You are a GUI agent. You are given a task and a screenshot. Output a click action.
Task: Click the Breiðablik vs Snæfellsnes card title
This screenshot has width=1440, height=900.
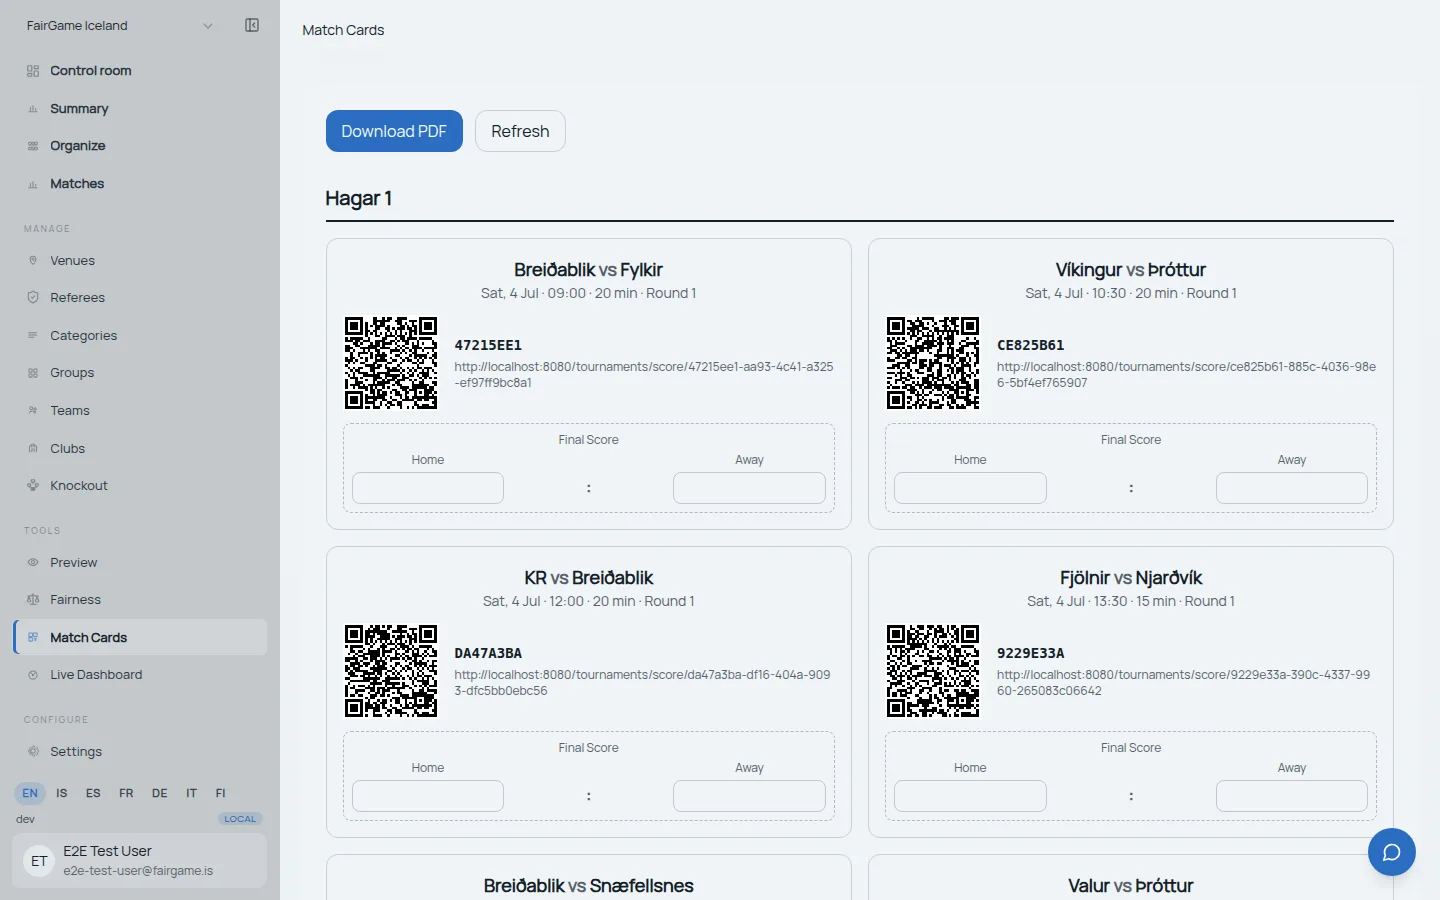(x=588, y=886)
